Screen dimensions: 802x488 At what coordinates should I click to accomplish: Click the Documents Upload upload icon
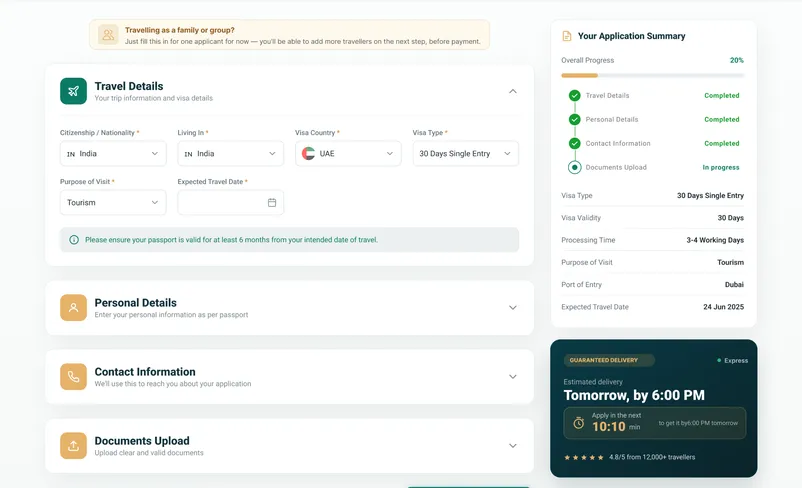click(x=73, y=446)
